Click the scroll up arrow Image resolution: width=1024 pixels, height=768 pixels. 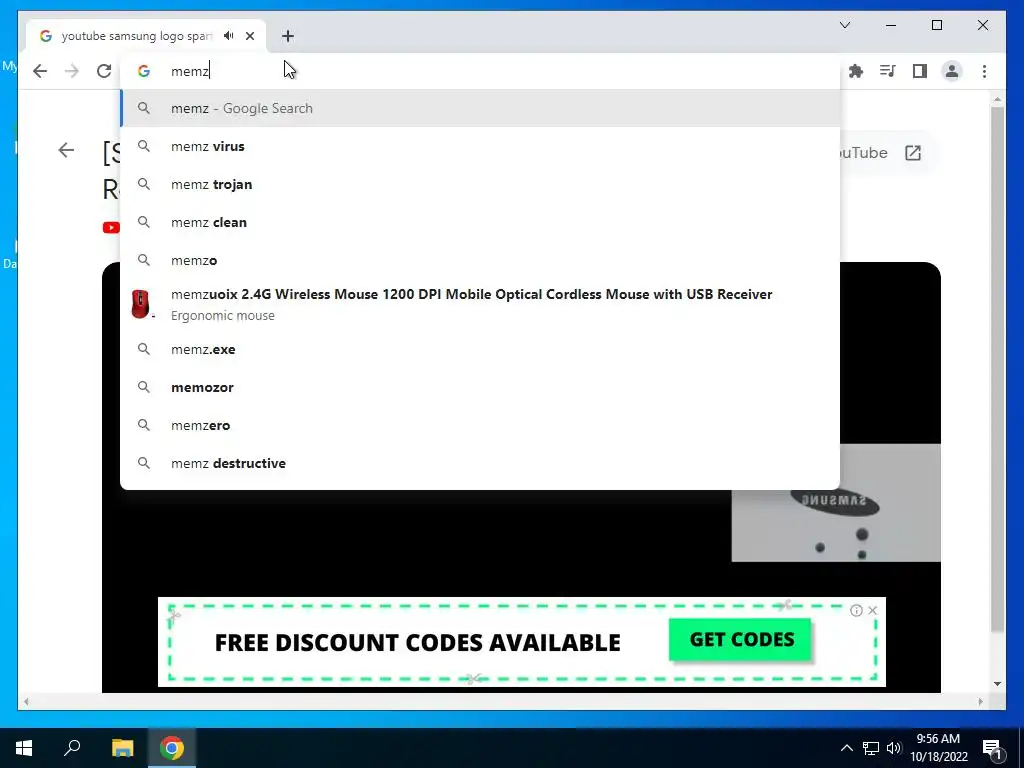pyautogui.click(x=997, y=99)
